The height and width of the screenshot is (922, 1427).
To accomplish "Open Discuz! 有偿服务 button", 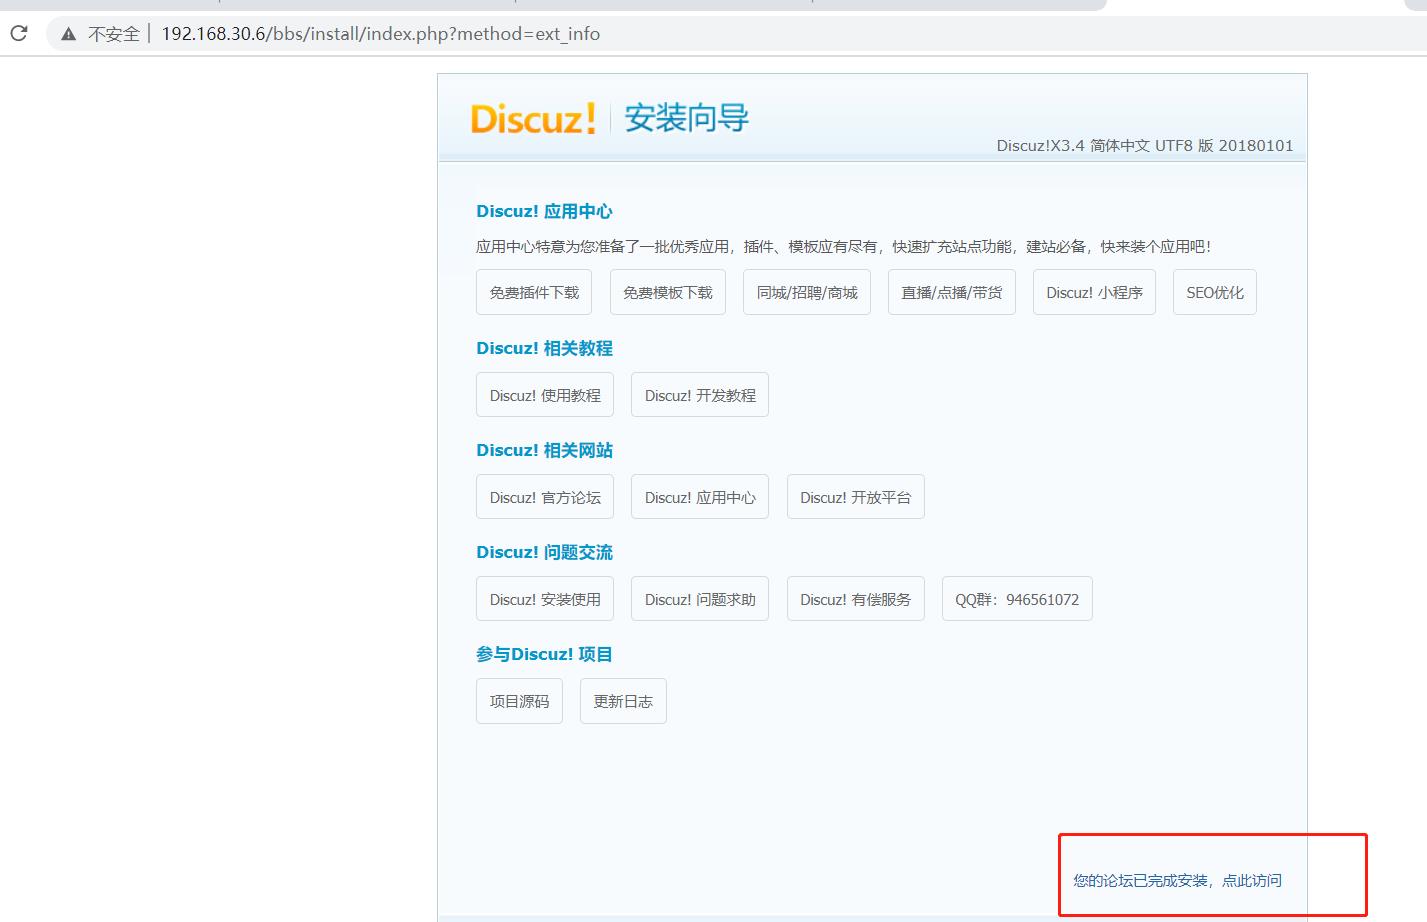I will (856, 599).
